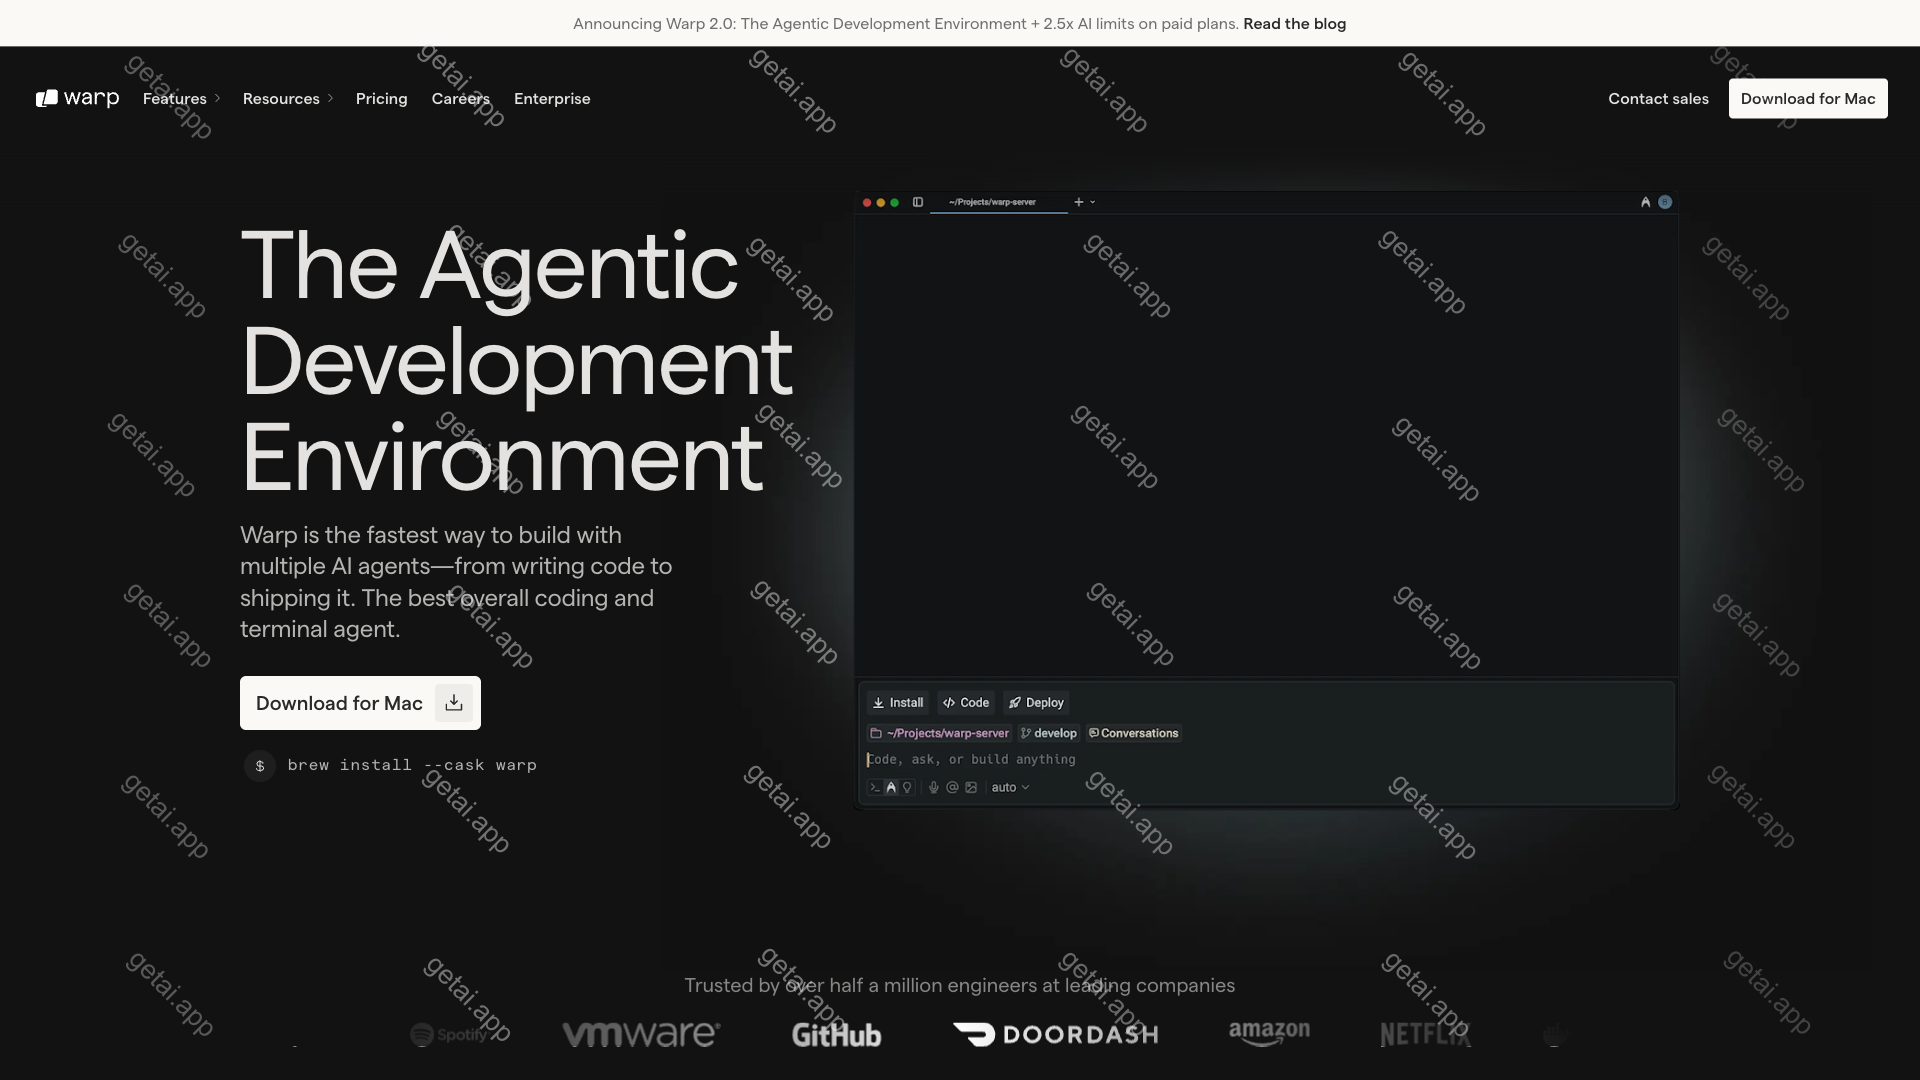
Task: Click the red close dot of terminal window
Action: (x=867, y=202)
